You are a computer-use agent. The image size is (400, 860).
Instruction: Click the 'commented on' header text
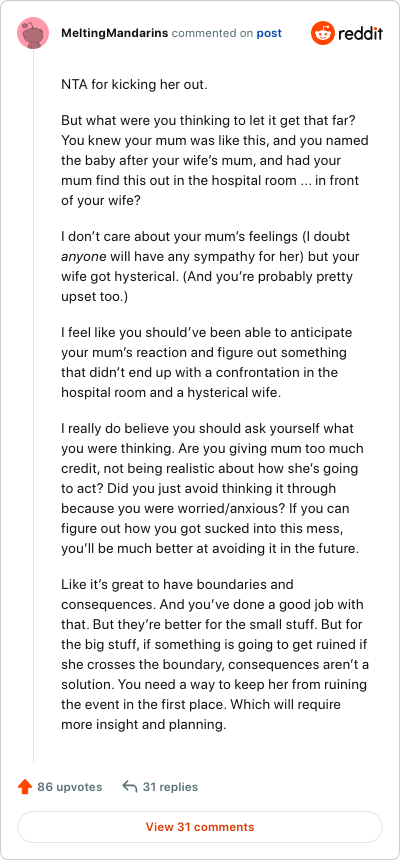(212, 33)
